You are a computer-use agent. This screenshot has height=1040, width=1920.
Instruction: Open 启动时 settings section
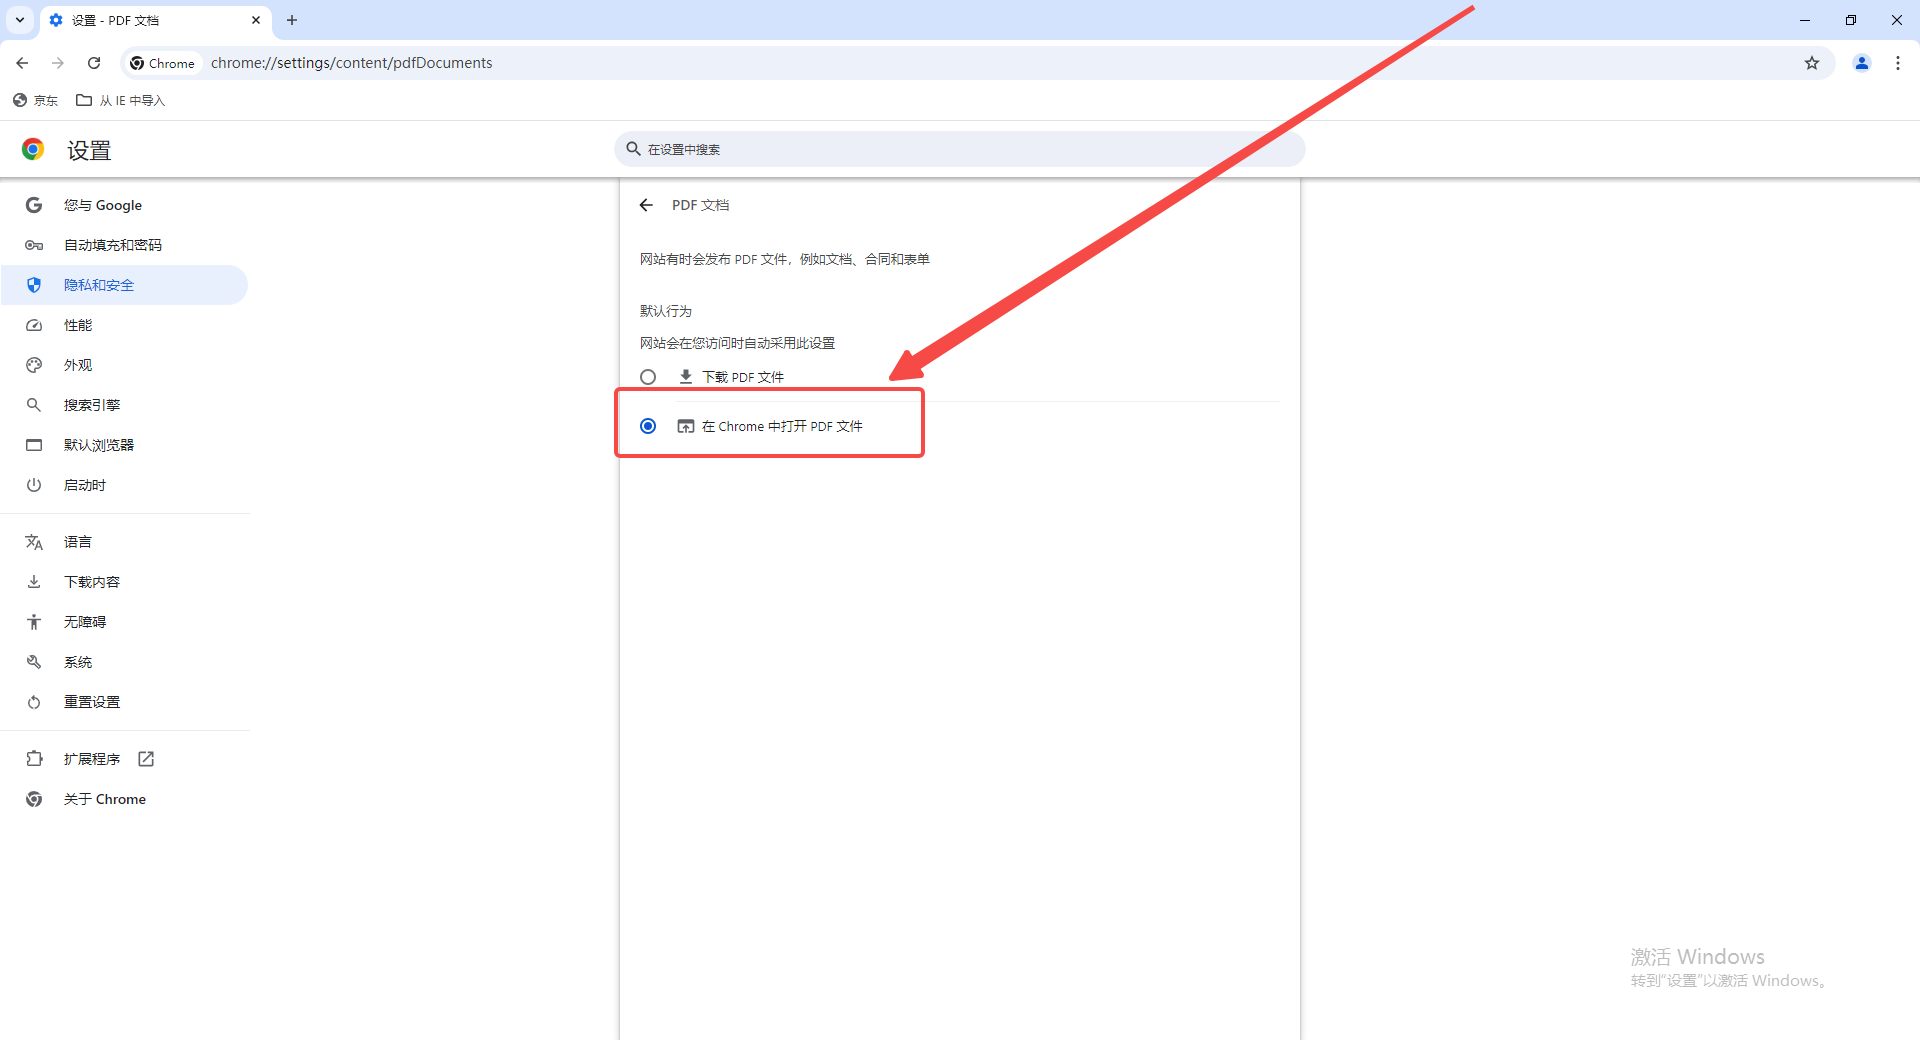click(x=125, y=485)
